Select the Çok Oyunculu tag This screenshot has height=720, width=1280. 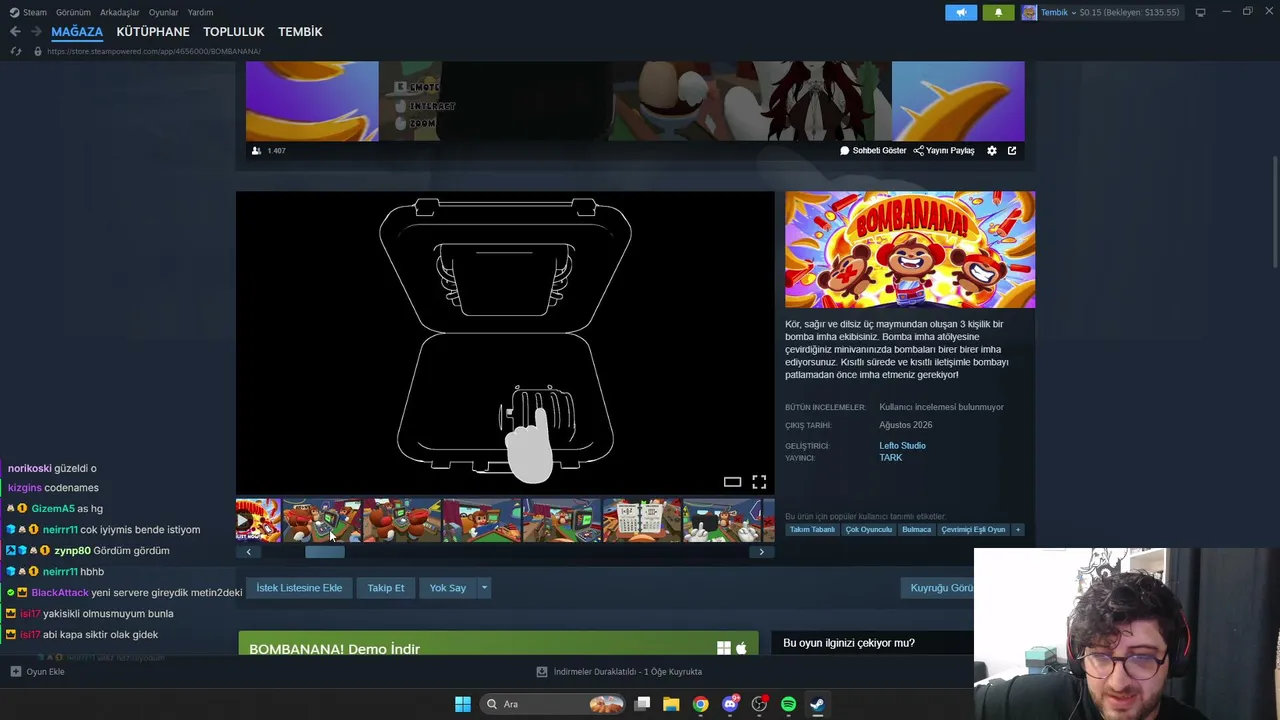(868, 530)
